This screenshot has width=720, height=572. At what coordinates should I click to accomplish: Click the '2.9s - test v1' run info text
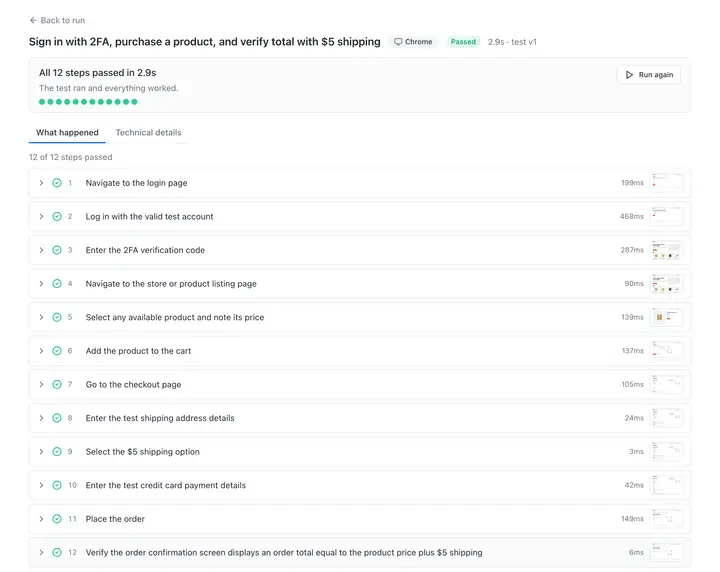512,42
